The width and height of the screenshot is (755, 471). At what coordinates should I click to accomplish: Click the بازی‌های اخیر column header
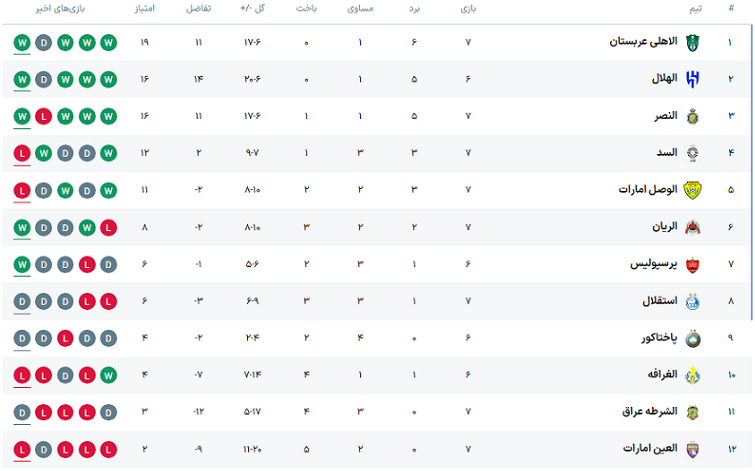[x=60, y=9]
